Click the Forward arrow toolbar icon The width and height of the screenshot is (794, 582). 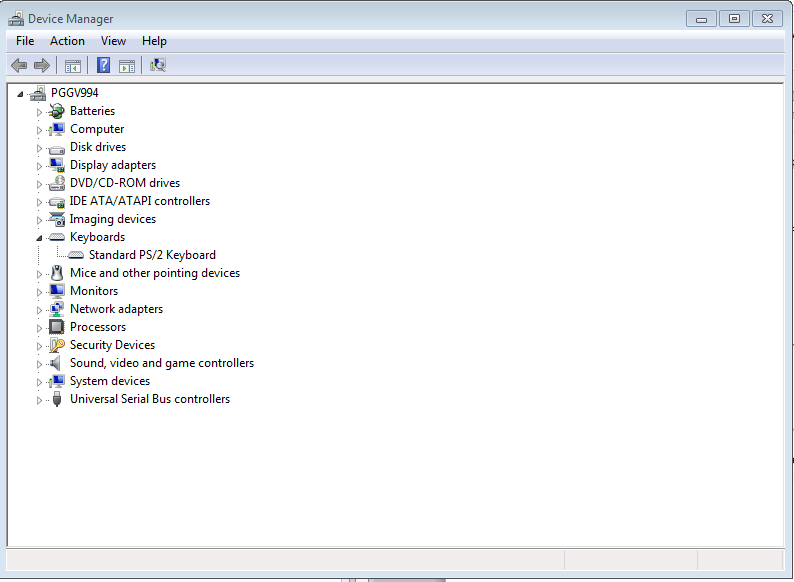pos(42,65)
